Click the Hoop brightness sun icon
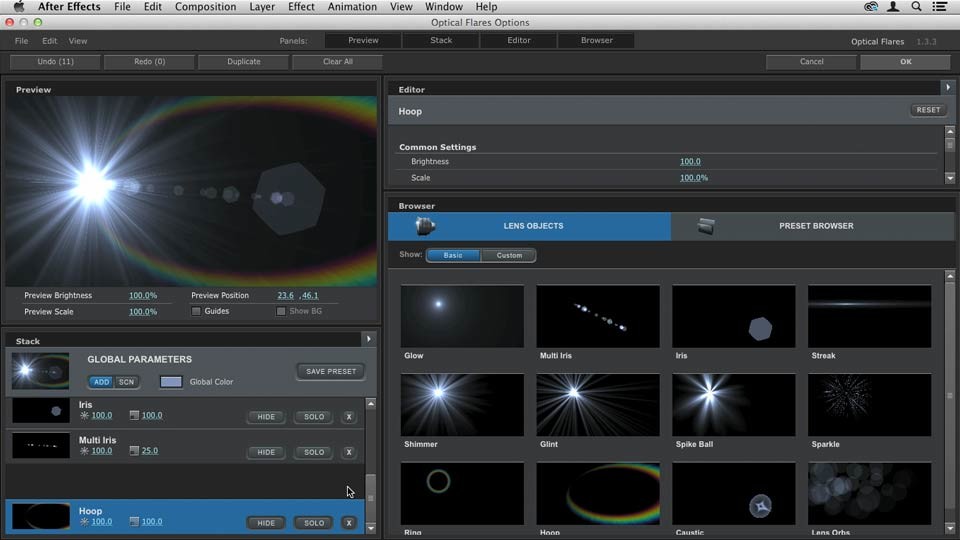 (84, 522)
